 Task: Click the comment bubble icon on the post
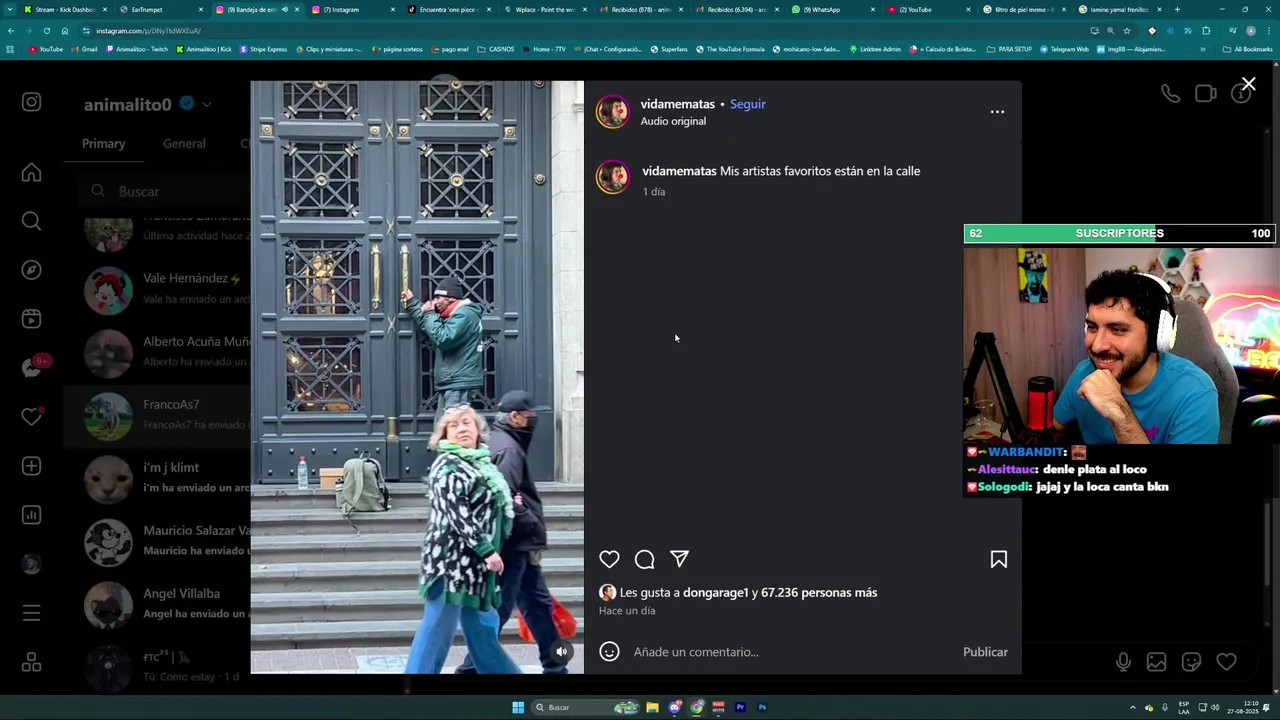coord(644,560)
